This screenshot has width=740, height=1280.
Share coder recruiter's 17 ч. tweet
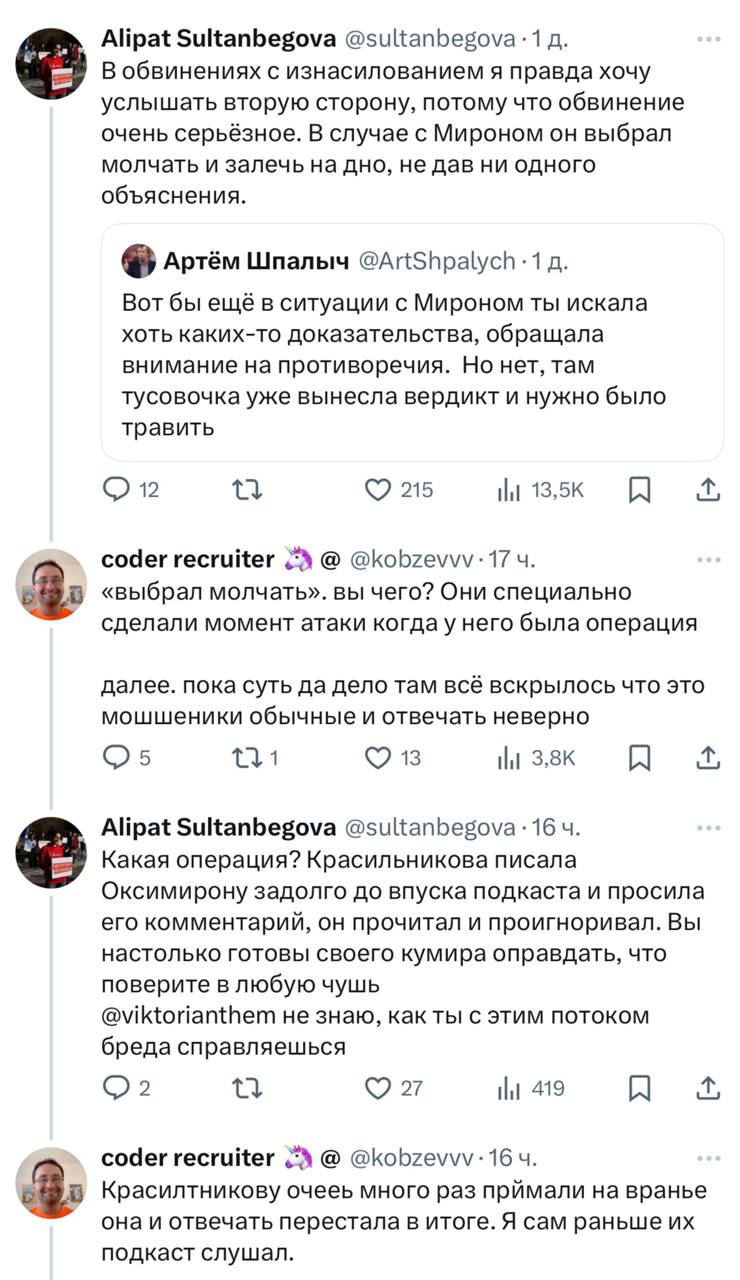coord(707,758)
